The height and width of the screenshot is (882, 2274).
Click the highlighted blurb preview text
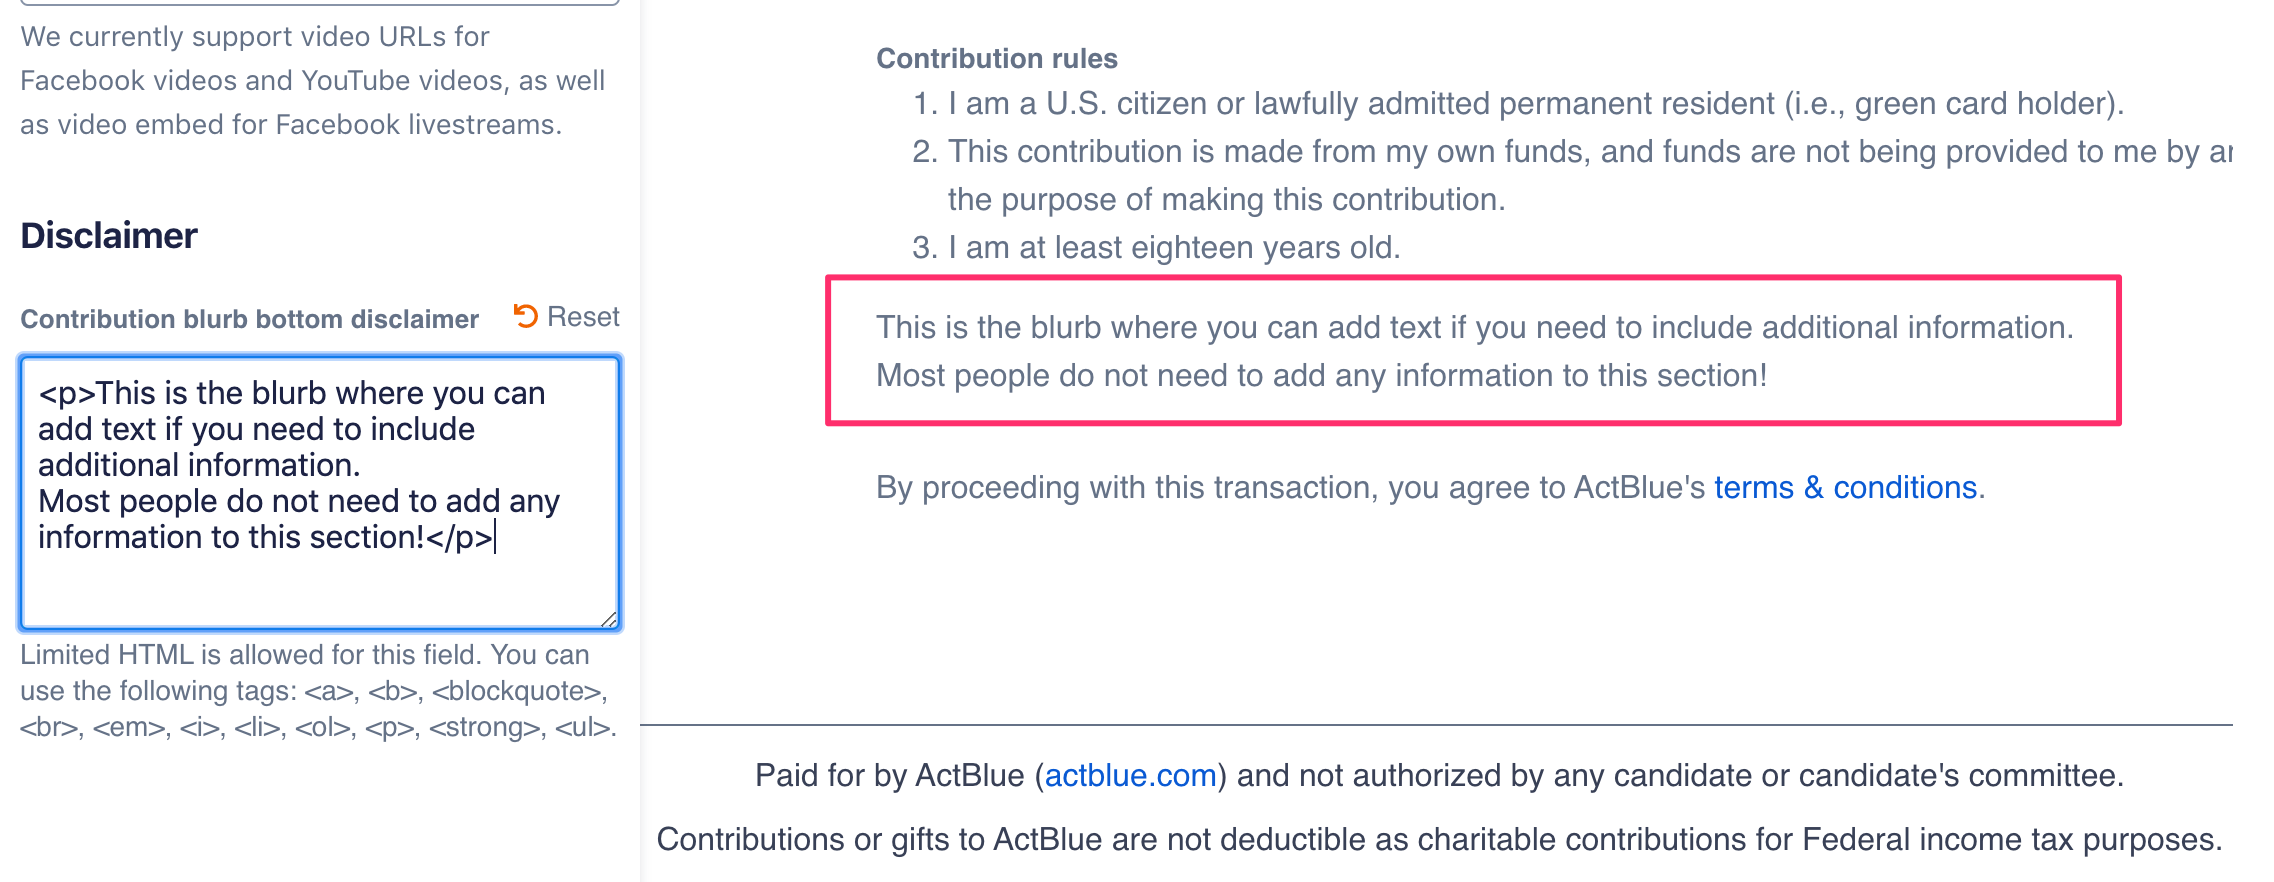coord(1473,351)
